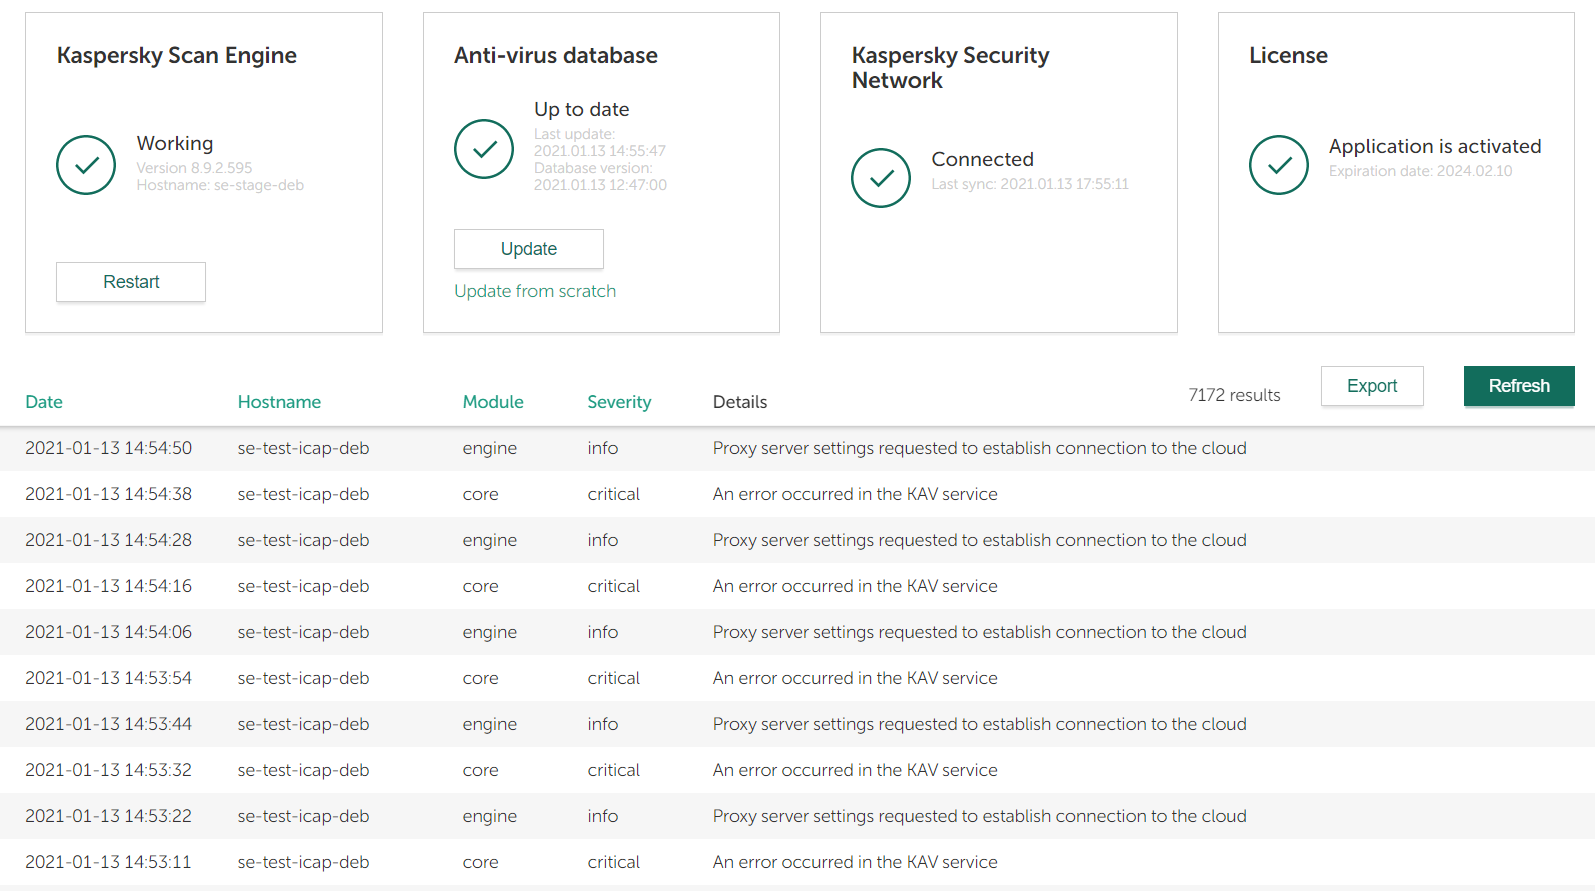Select the critical event at 14:54:38
The width and height of the screenshot is (1595, 891).
tap(108, 494)
